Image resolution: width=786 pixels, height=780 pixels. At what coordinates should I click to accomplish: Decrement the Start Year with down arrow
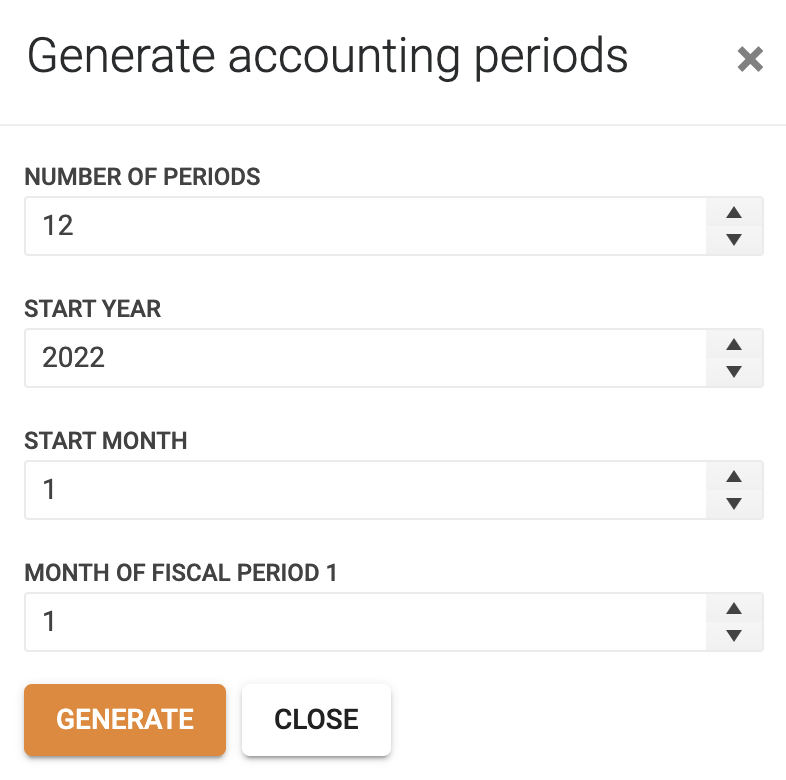click(x=734, y=371)
